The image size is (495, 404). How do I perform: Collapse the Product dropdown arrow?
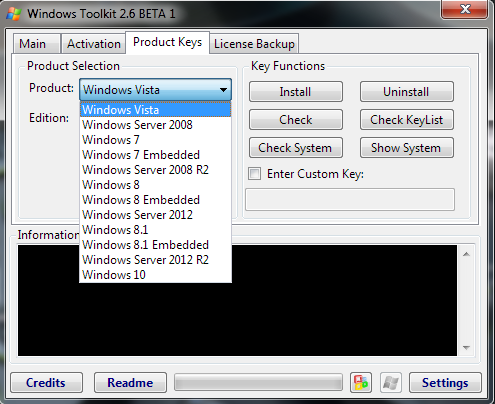point(223,90)
